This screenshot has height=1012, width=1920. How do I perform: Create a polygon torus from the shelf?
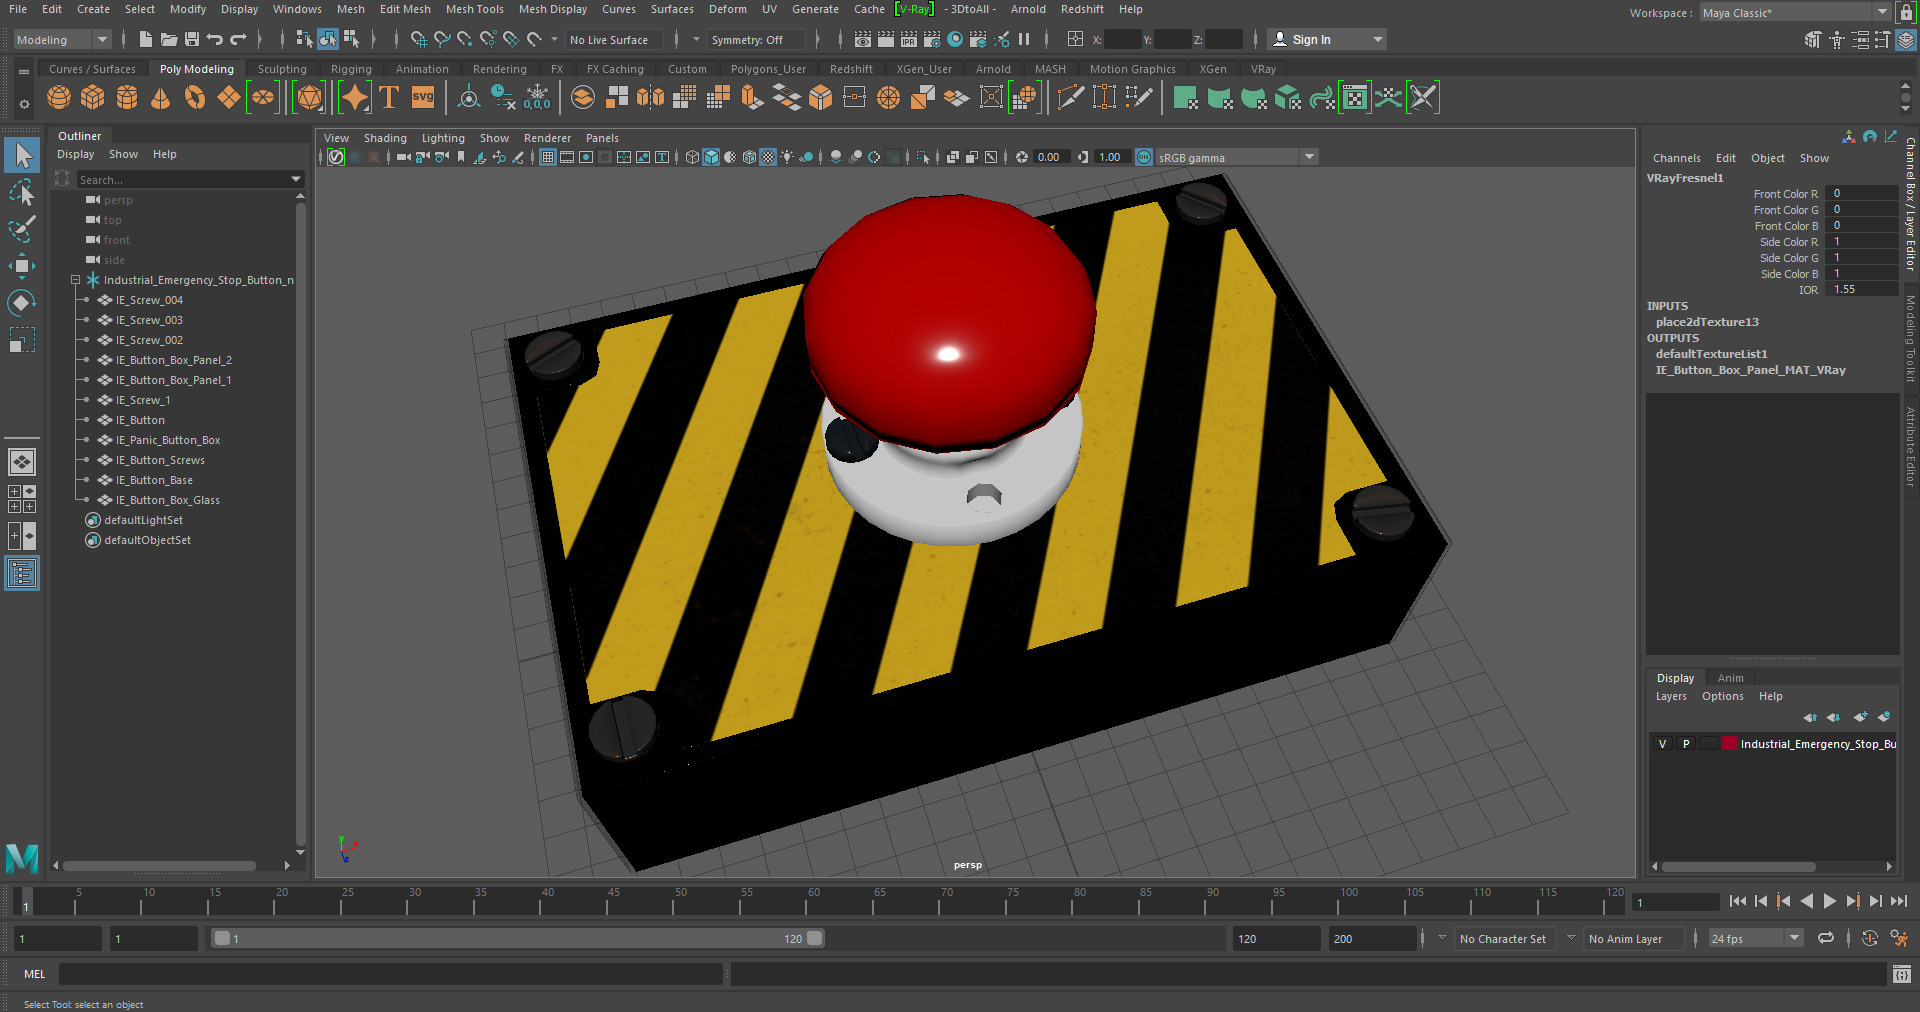coord(195,97)
